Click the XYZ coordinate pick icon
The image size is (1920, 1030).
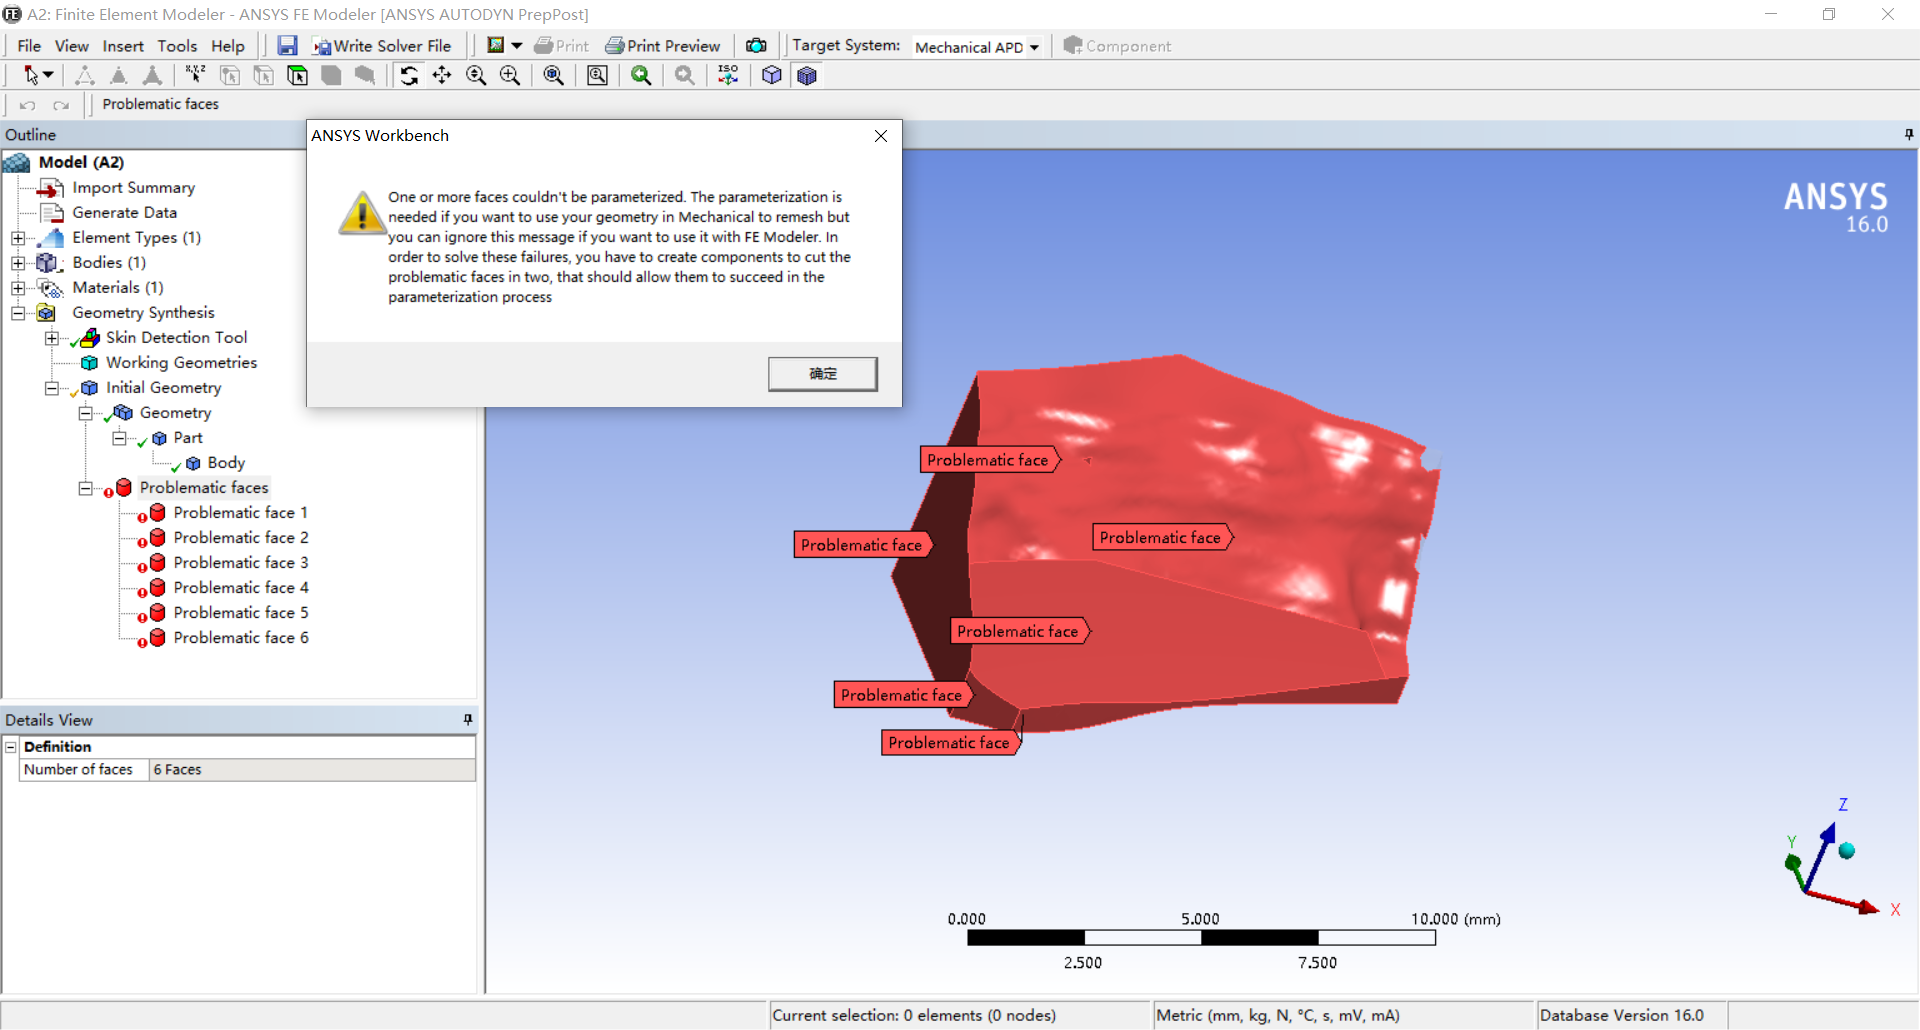tap(195, 75)
